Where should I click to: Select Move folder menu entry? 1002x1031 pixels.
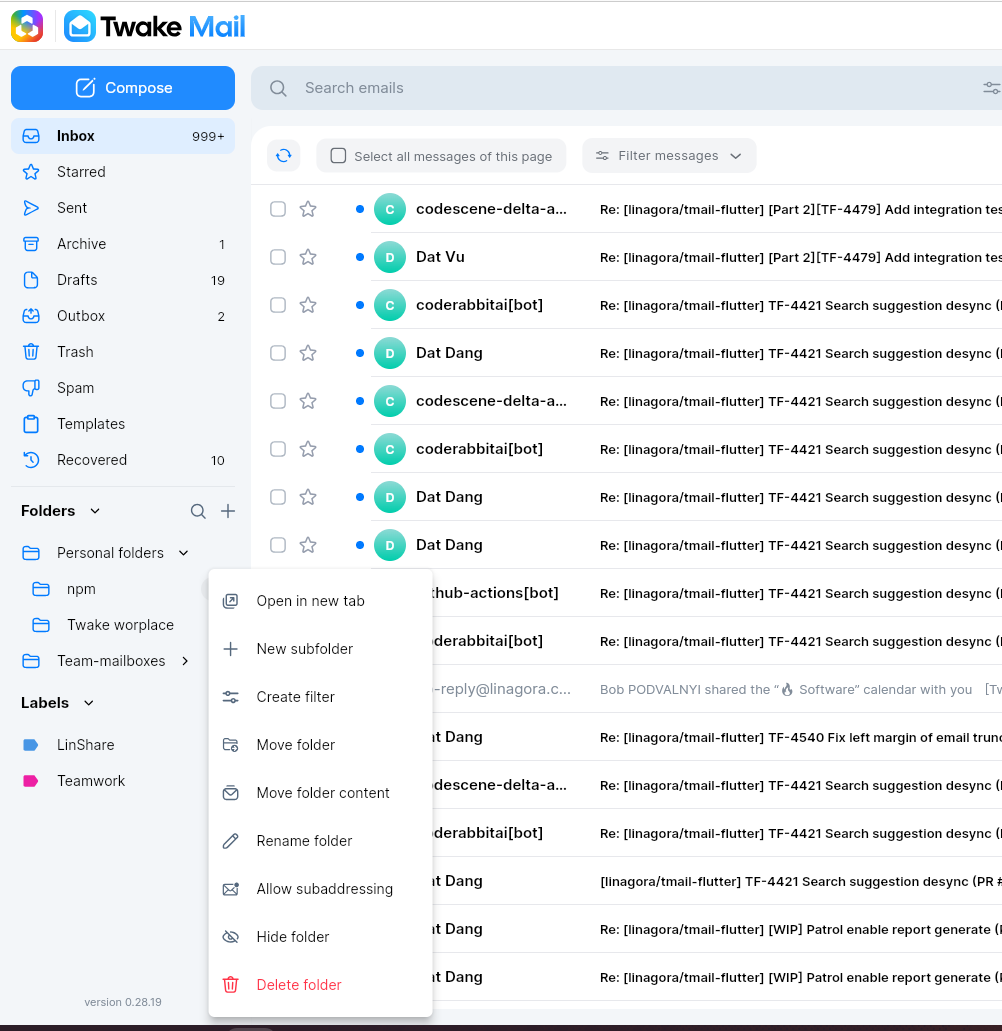pyautogui.click(x=320, y=745)
